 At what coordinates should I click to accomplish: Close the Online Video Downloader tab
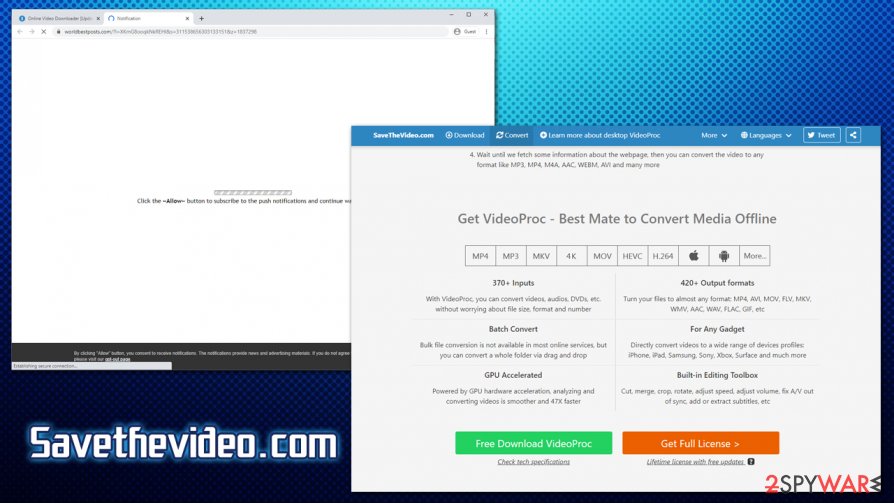coord(98,18)
